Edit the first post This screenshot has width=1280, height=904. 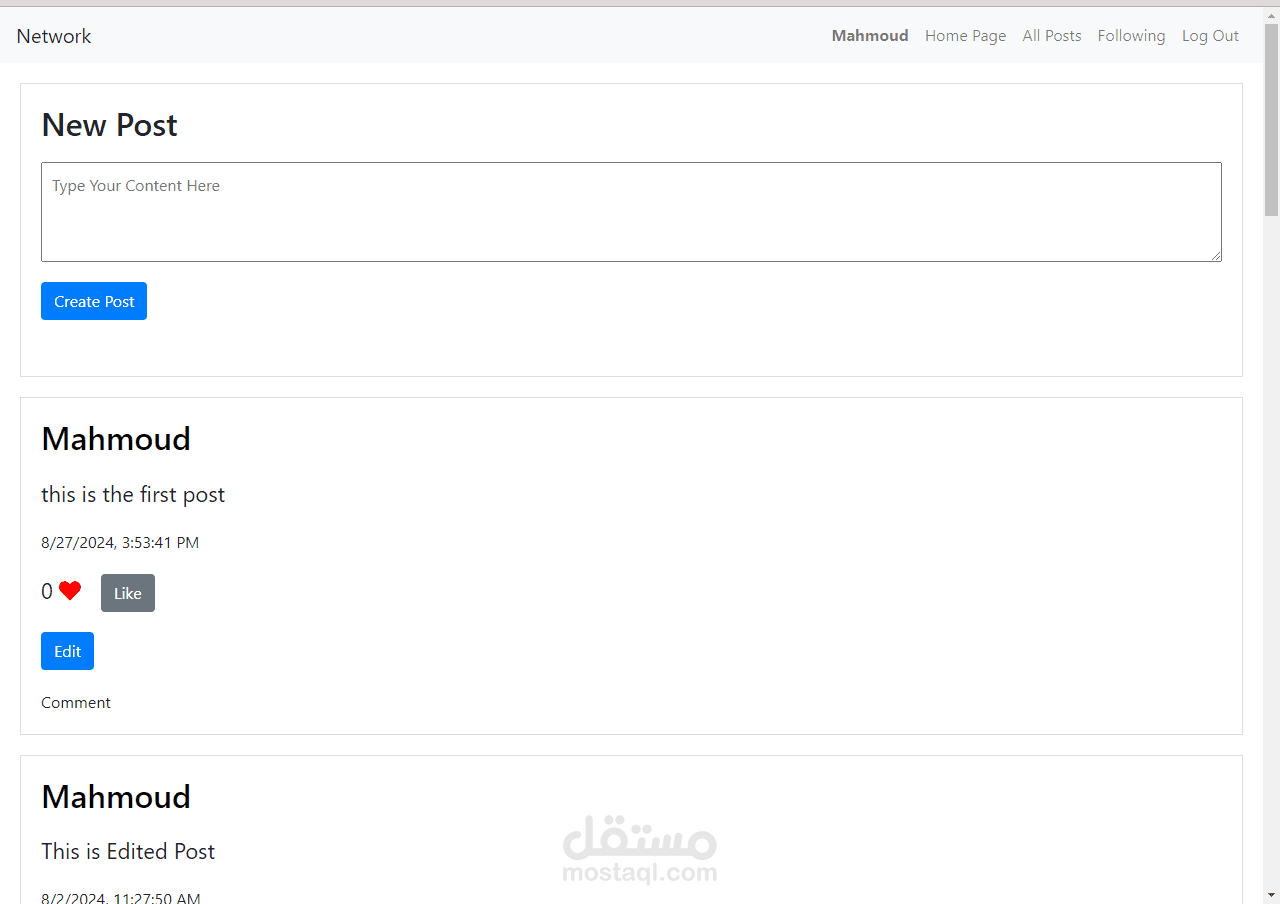tap(67, 651)
